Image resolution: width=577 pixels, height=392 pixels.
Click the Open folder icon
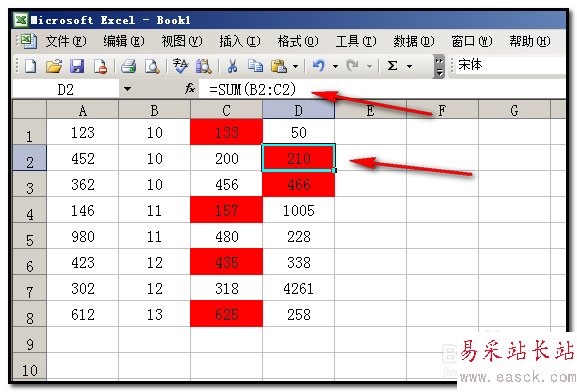(x=54, y=67)
